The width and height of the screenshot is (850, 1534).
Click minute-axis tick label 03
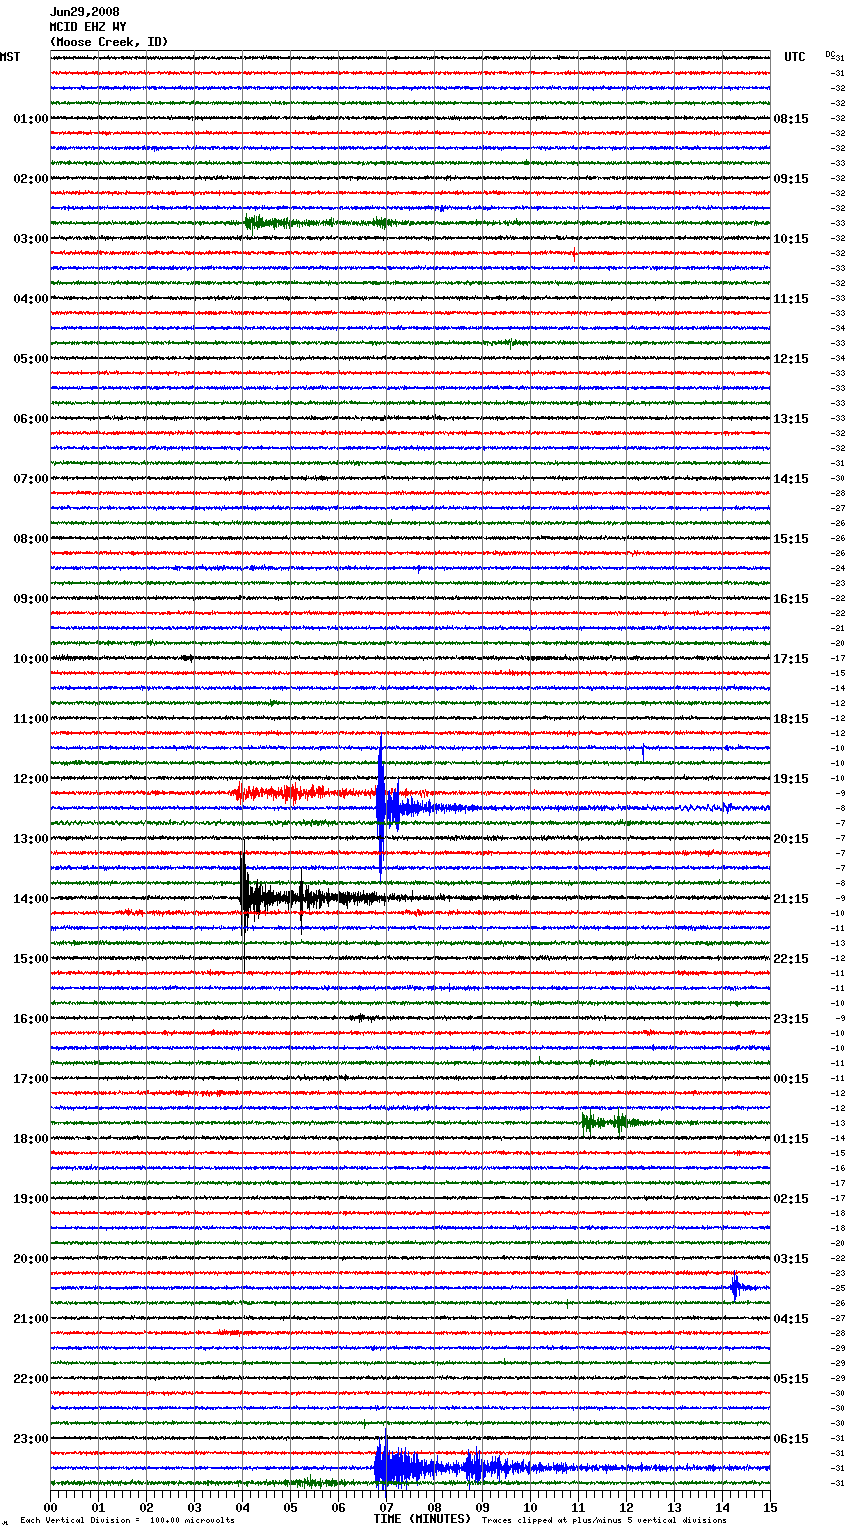point(194,1507)
